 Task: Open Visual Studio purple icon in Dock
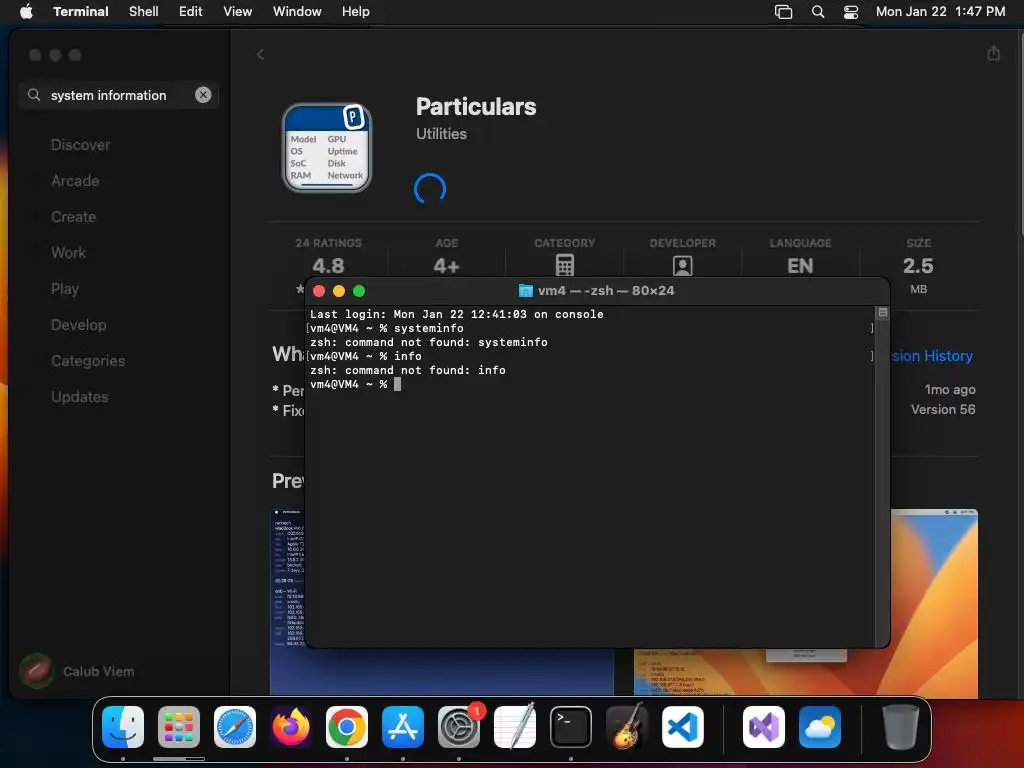763,726
